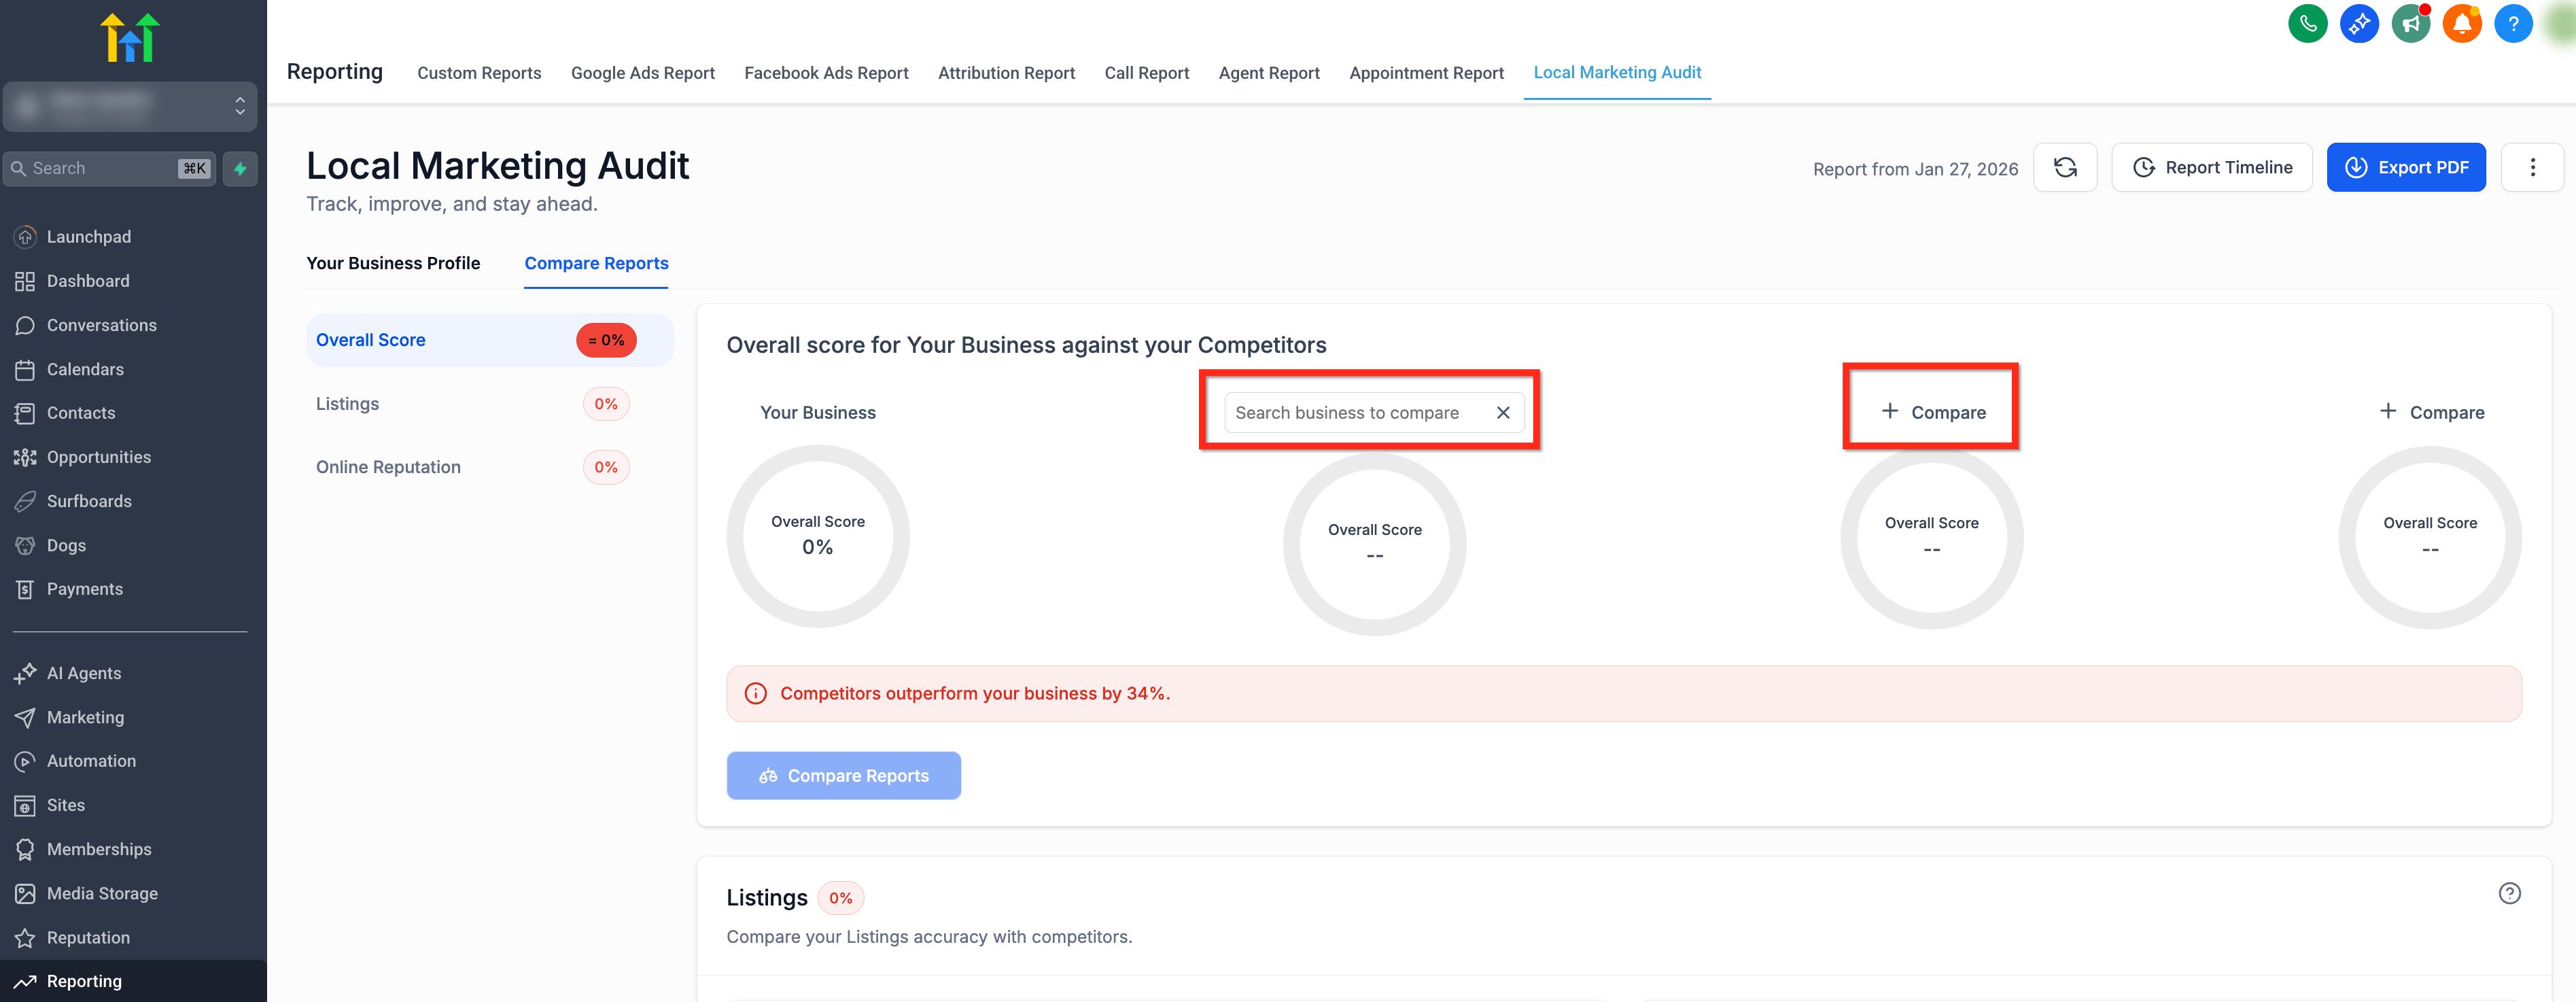Click the announcements megaphone icon

[x=2410, y=24]
